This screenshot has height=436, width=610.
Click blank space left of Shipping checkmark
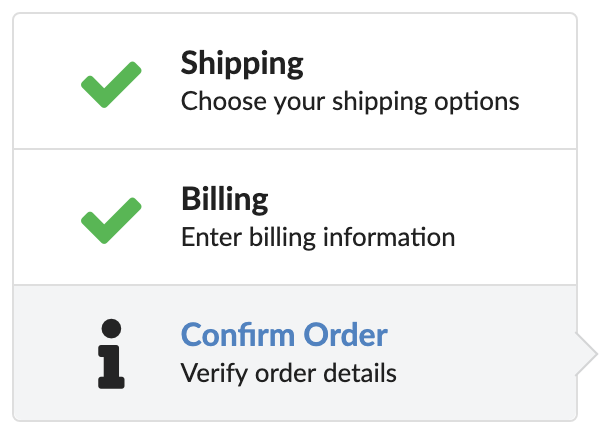(x=47, y=82)
